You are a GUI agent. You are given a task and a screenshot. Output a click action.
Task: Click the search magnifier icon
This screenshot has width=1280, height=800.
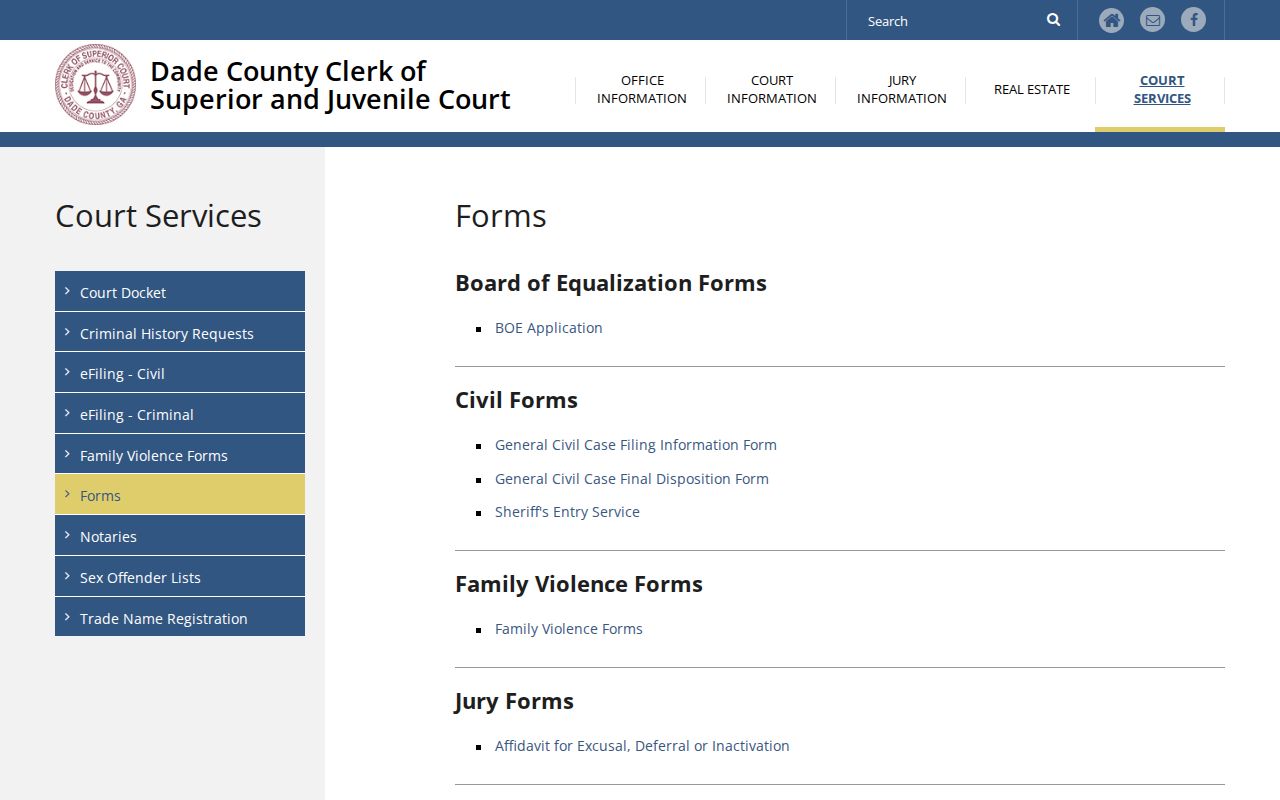tap(1053, 20)
